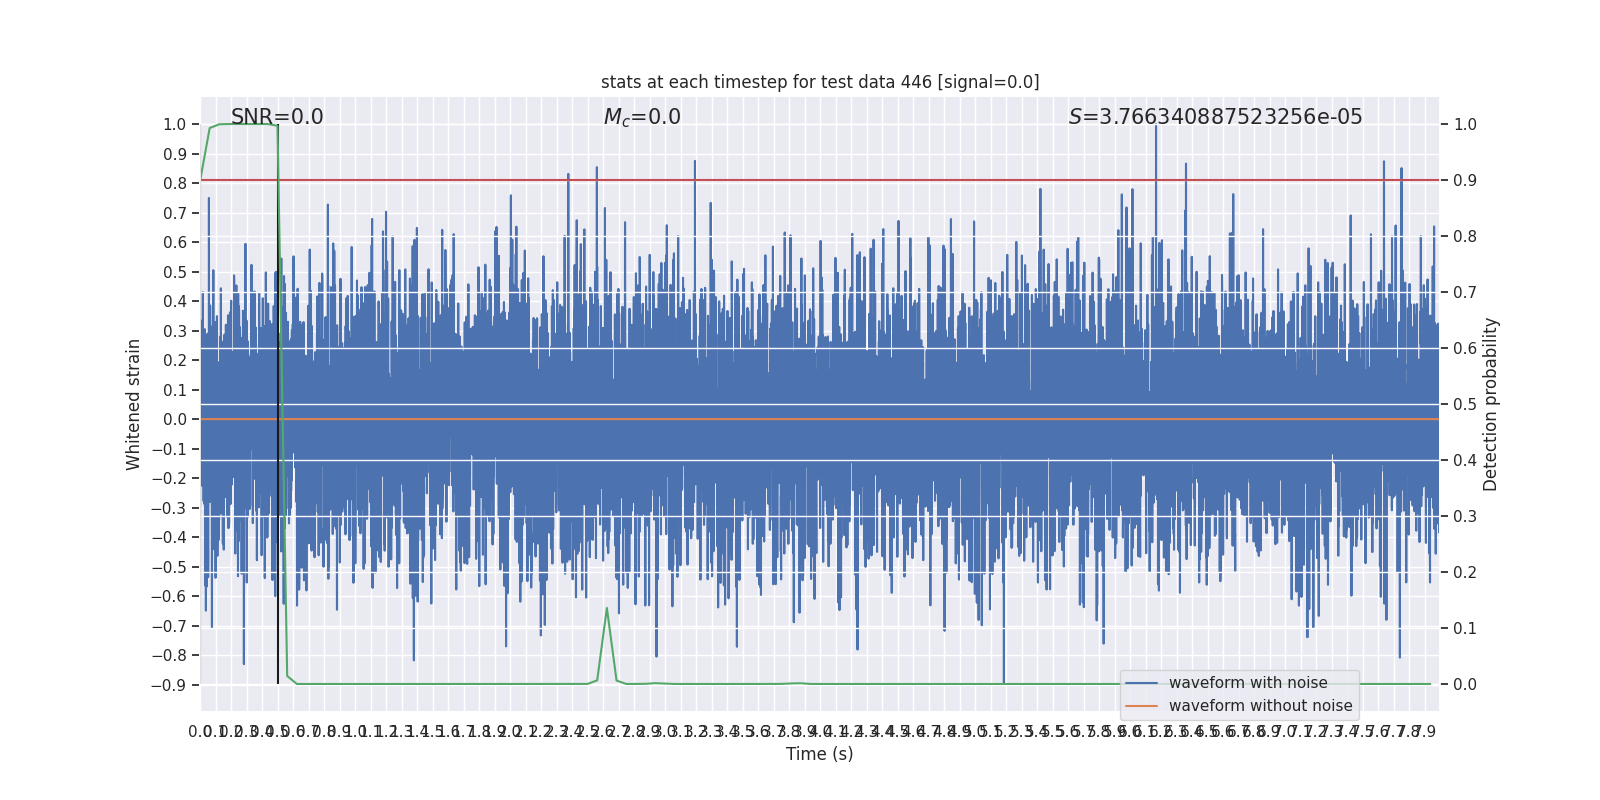Click the black vertical marker line near 0.5 s
1600x800 pixels.
pyautogui.click(x=278, y=404)
